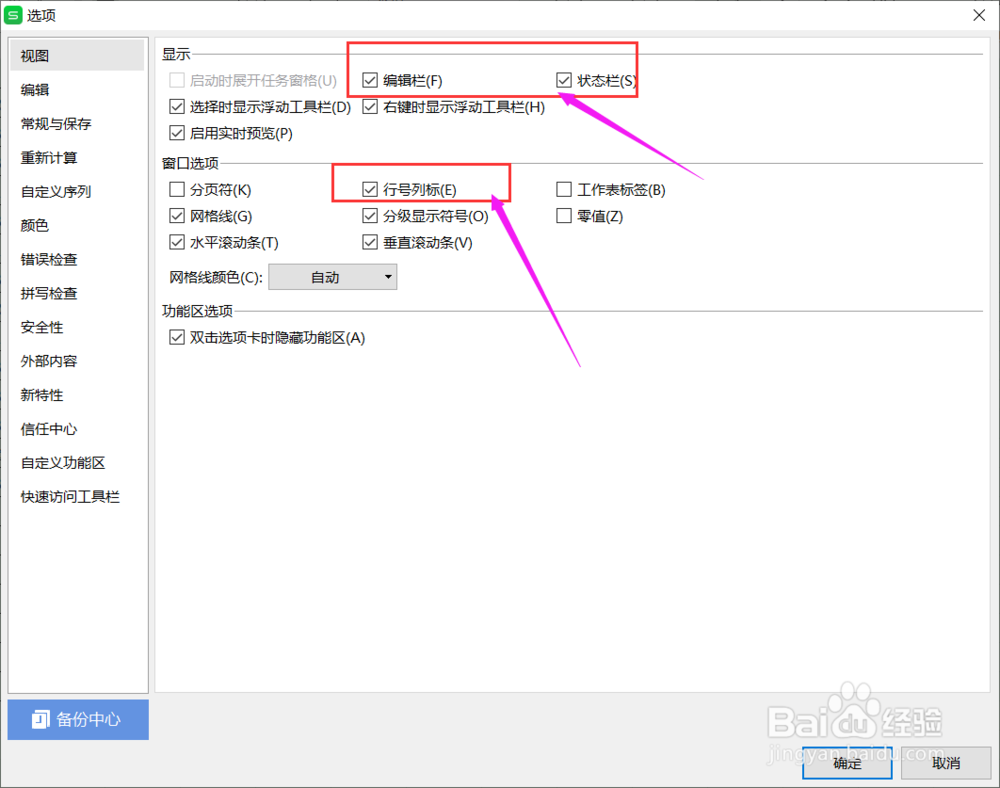Click the WPS Spreadsheet icon in title bar
This screenshot has height=788, width=1000.
(13, 15)
